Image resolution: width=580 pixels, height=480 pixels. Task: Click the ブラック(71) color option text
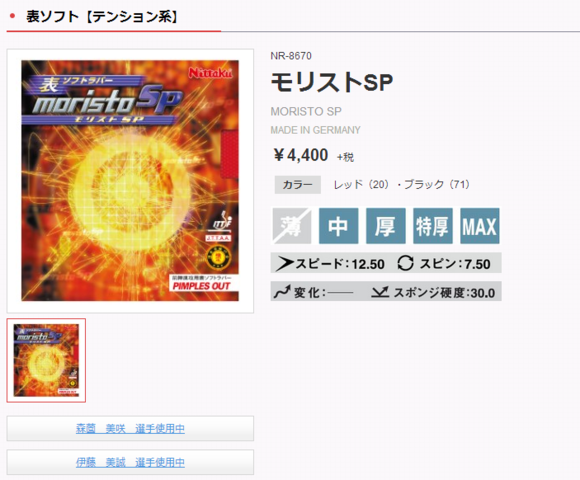(437, 184)
